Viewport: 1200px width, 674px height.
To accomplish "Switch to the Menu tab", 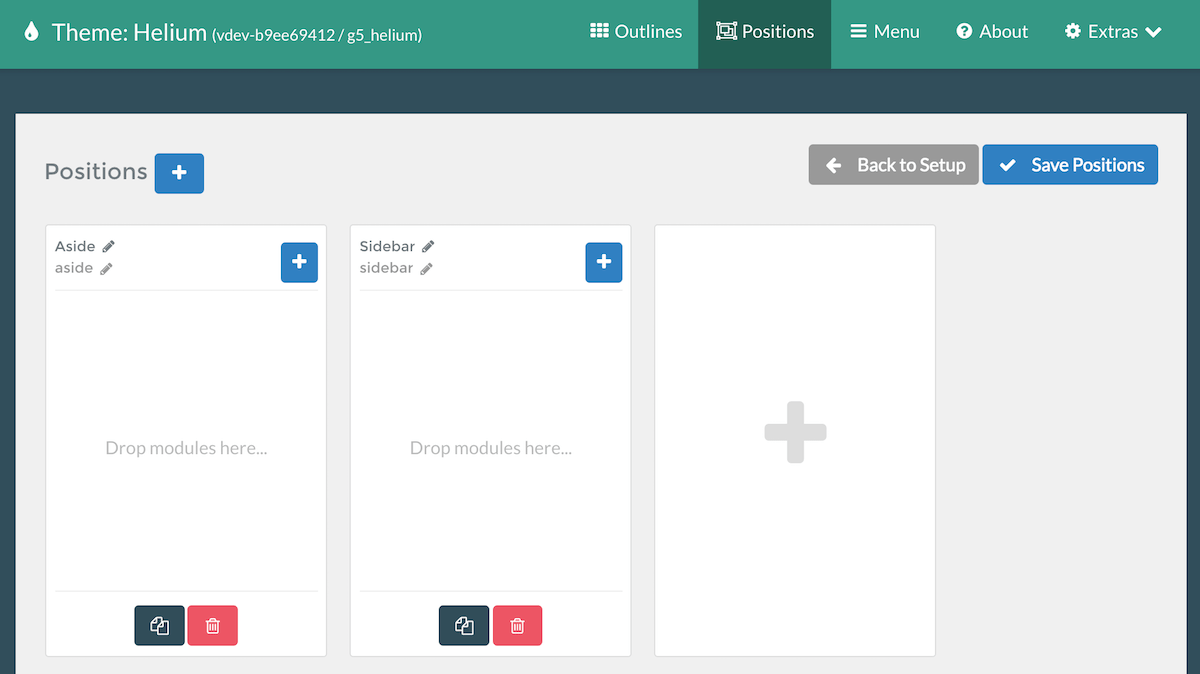I will pos(885,32).
